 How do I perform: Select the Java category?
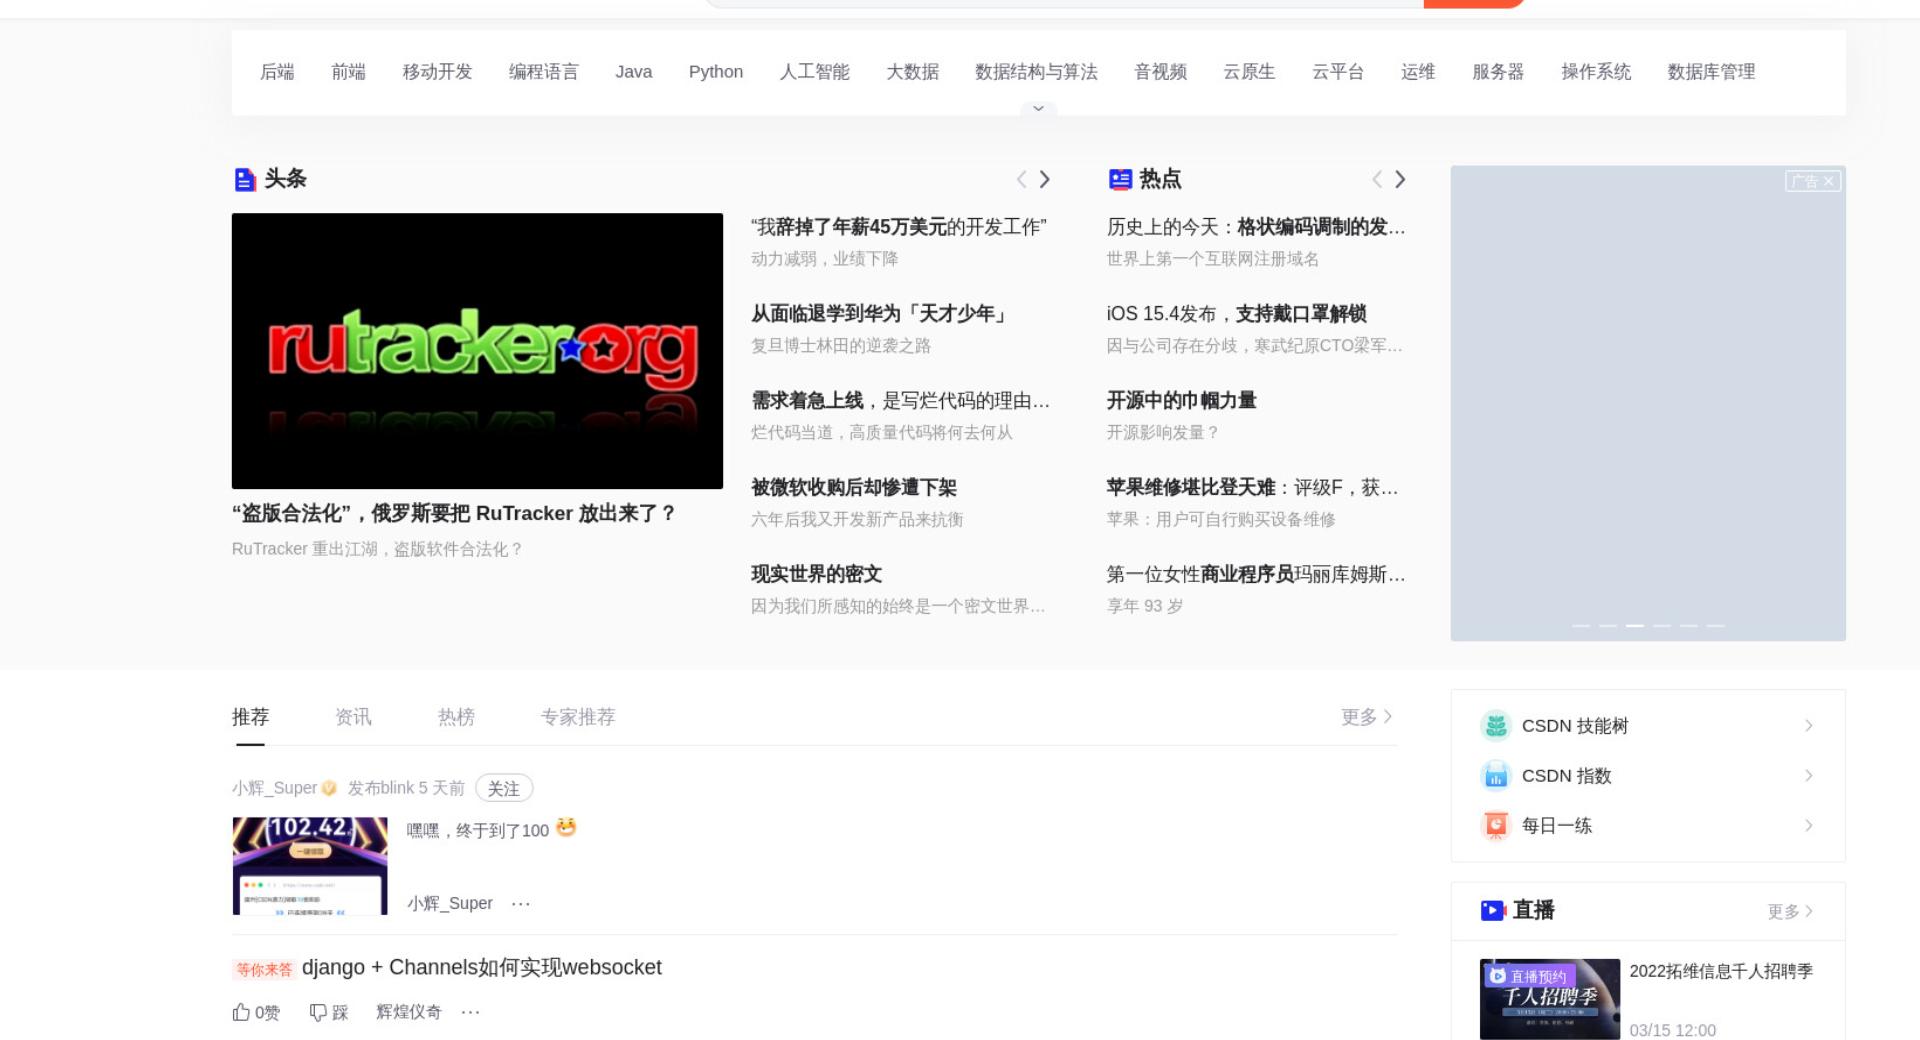pos(633,72)
